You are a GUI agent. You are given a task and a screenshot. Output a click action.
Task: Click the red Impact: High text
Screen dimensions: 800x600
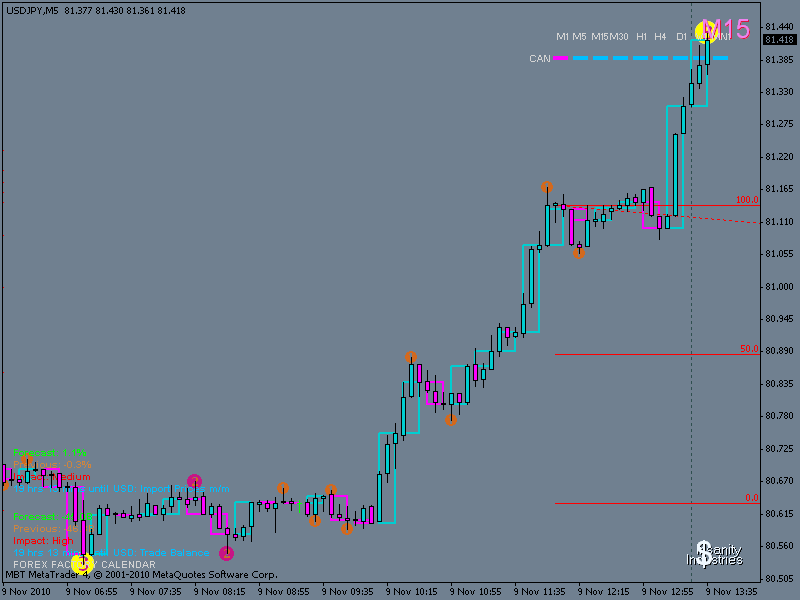[43, 541]
